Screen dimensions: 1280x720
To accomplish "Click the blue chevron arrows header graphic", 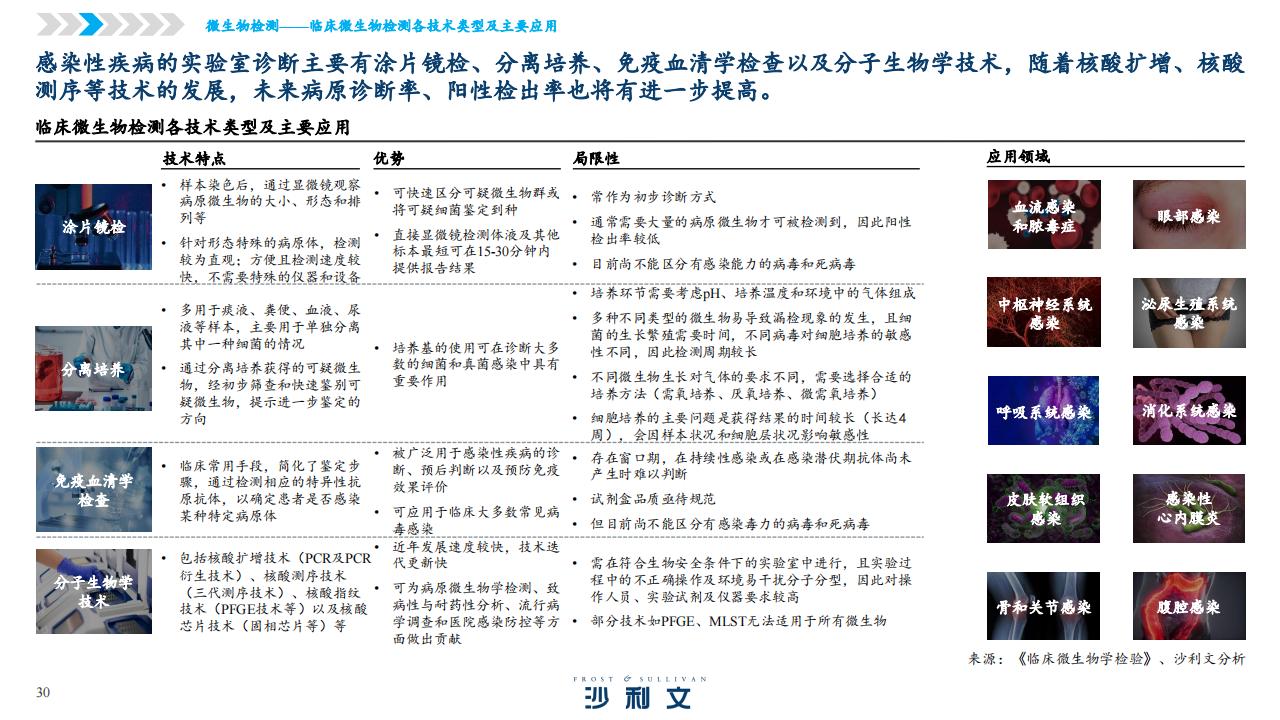I will tap(111, 24).
